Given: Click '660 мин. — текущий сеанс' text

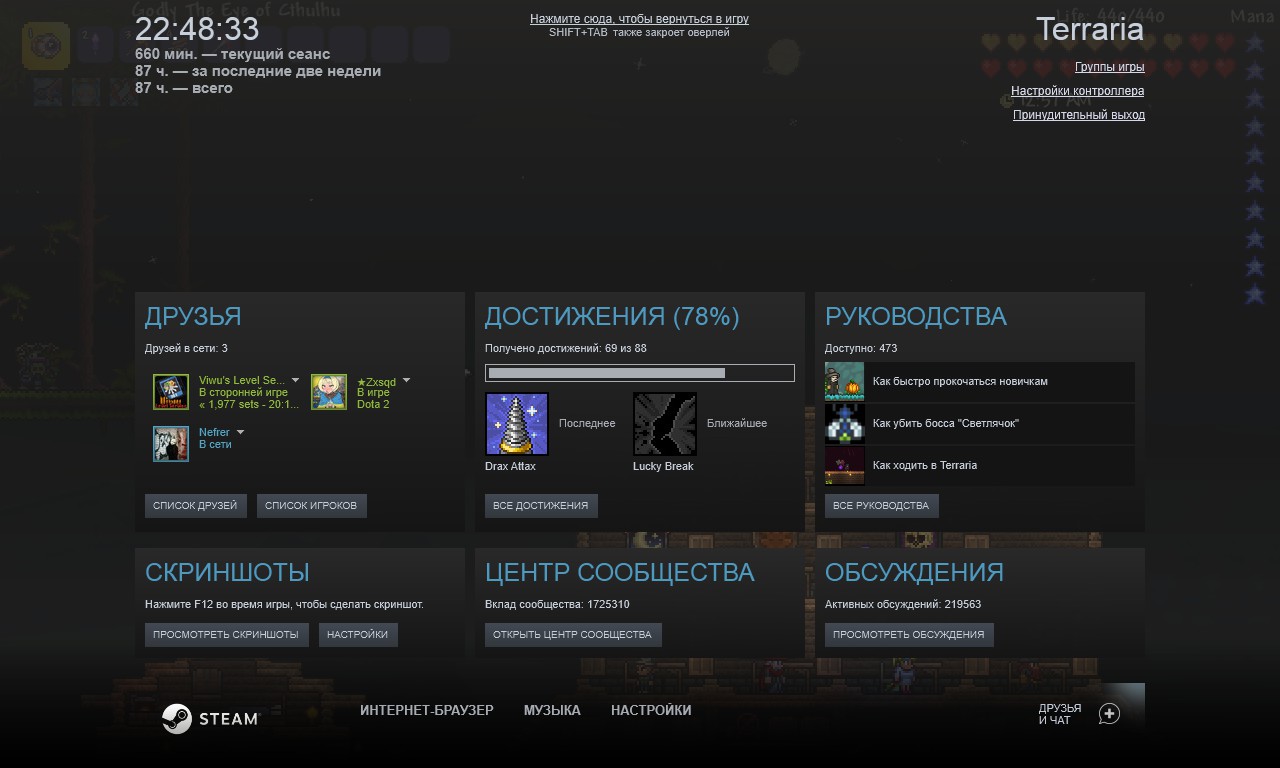Looking at the screenshot, I should pos(233,54).
